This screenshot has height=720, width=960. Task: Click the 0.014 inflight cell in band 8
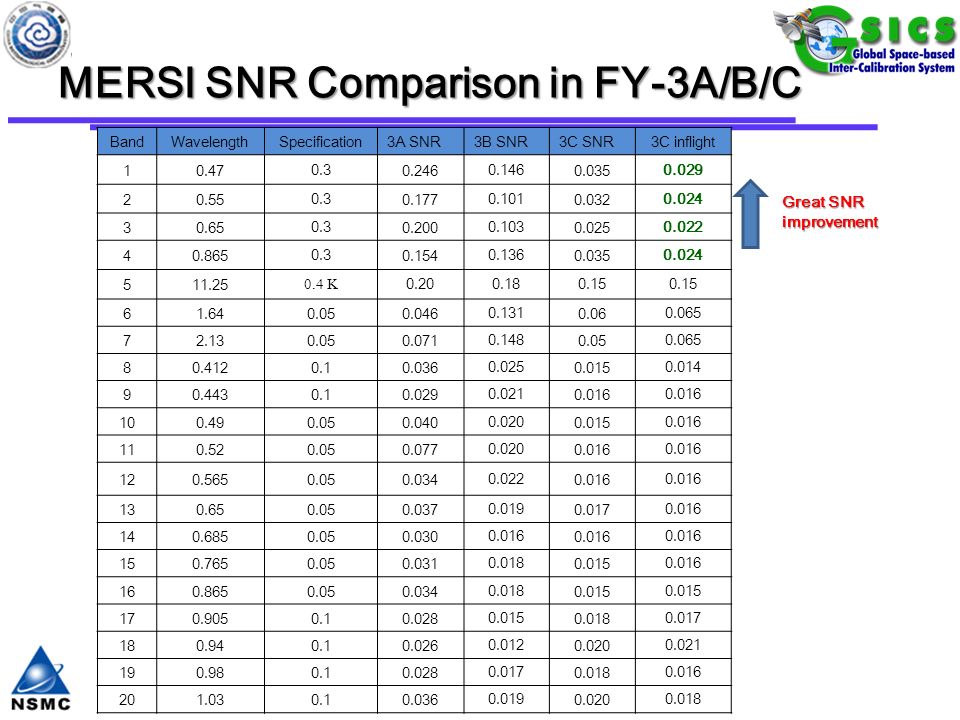click(x=683, y=367)
